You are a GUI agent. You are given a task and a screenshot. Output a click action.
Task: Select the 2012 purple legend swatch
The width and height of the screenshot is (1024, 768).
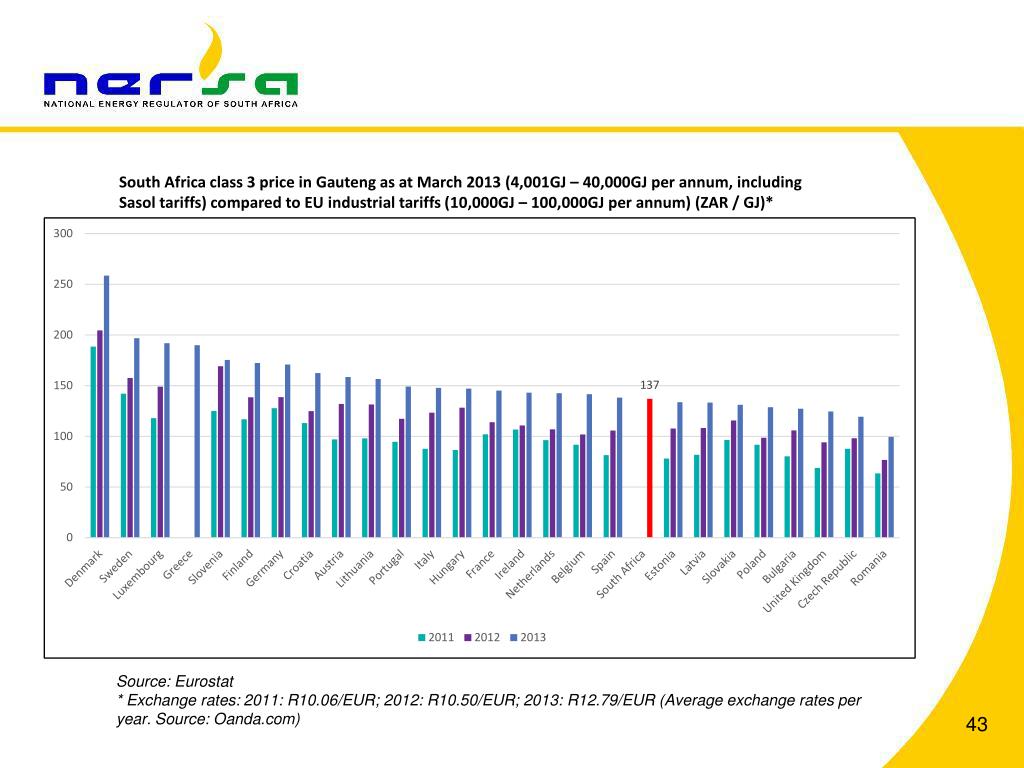469,637
